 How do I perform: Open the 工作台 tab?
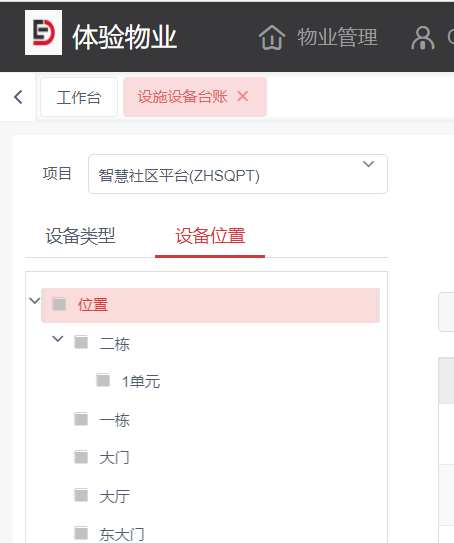(x=79, y=97)
